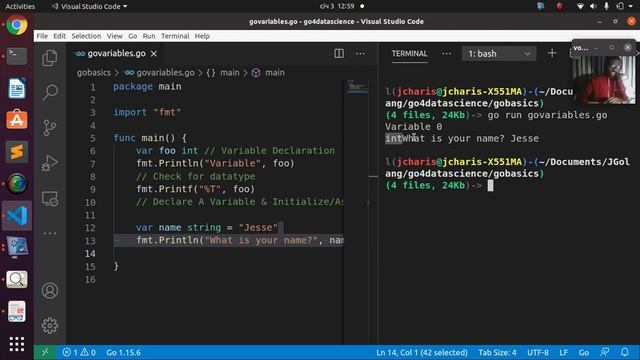Click 'import "fmt"' on line 3
Image resolution: width=640 pixels, height=360 pixels.
[147, 112]
